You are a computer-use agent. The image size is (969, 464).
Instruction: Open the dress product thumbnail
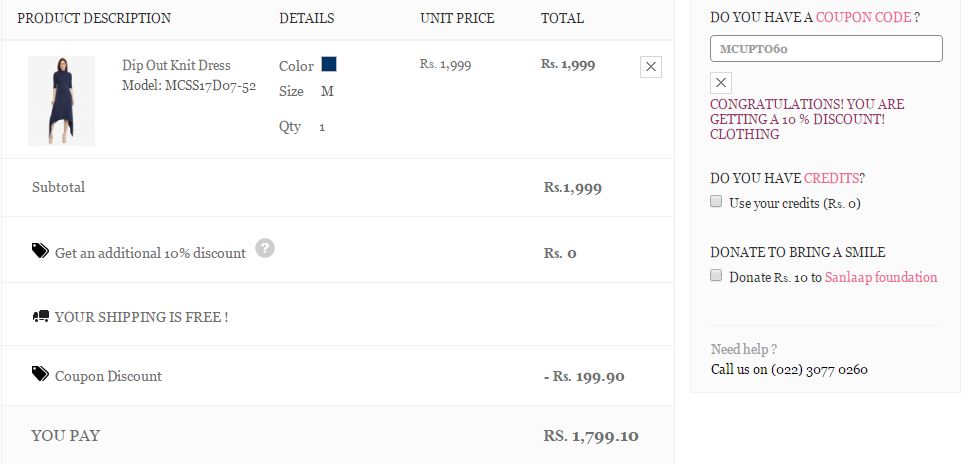(61, 101)
